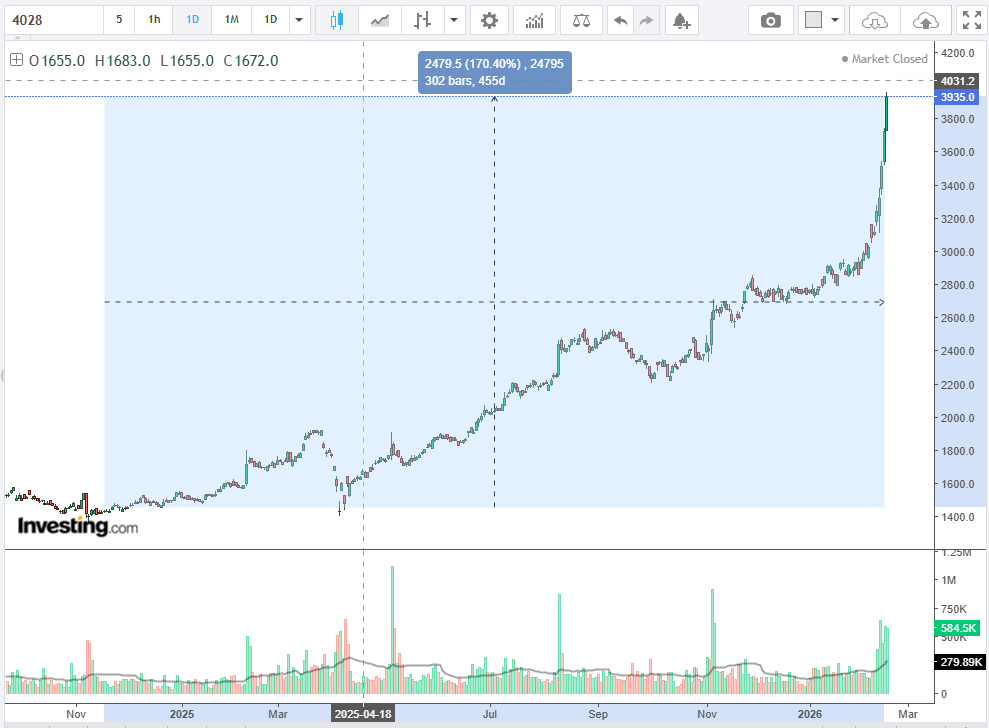This screenshot has height=728, width=989.
Task: Click the 1M volume axis label
Action: click(949, 580)
